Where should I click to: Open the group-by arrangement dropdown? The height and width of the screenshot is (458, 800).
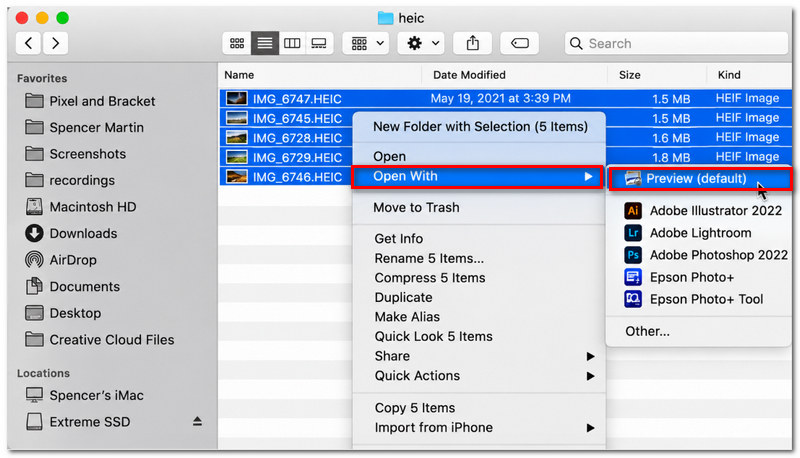coord(366,43)
